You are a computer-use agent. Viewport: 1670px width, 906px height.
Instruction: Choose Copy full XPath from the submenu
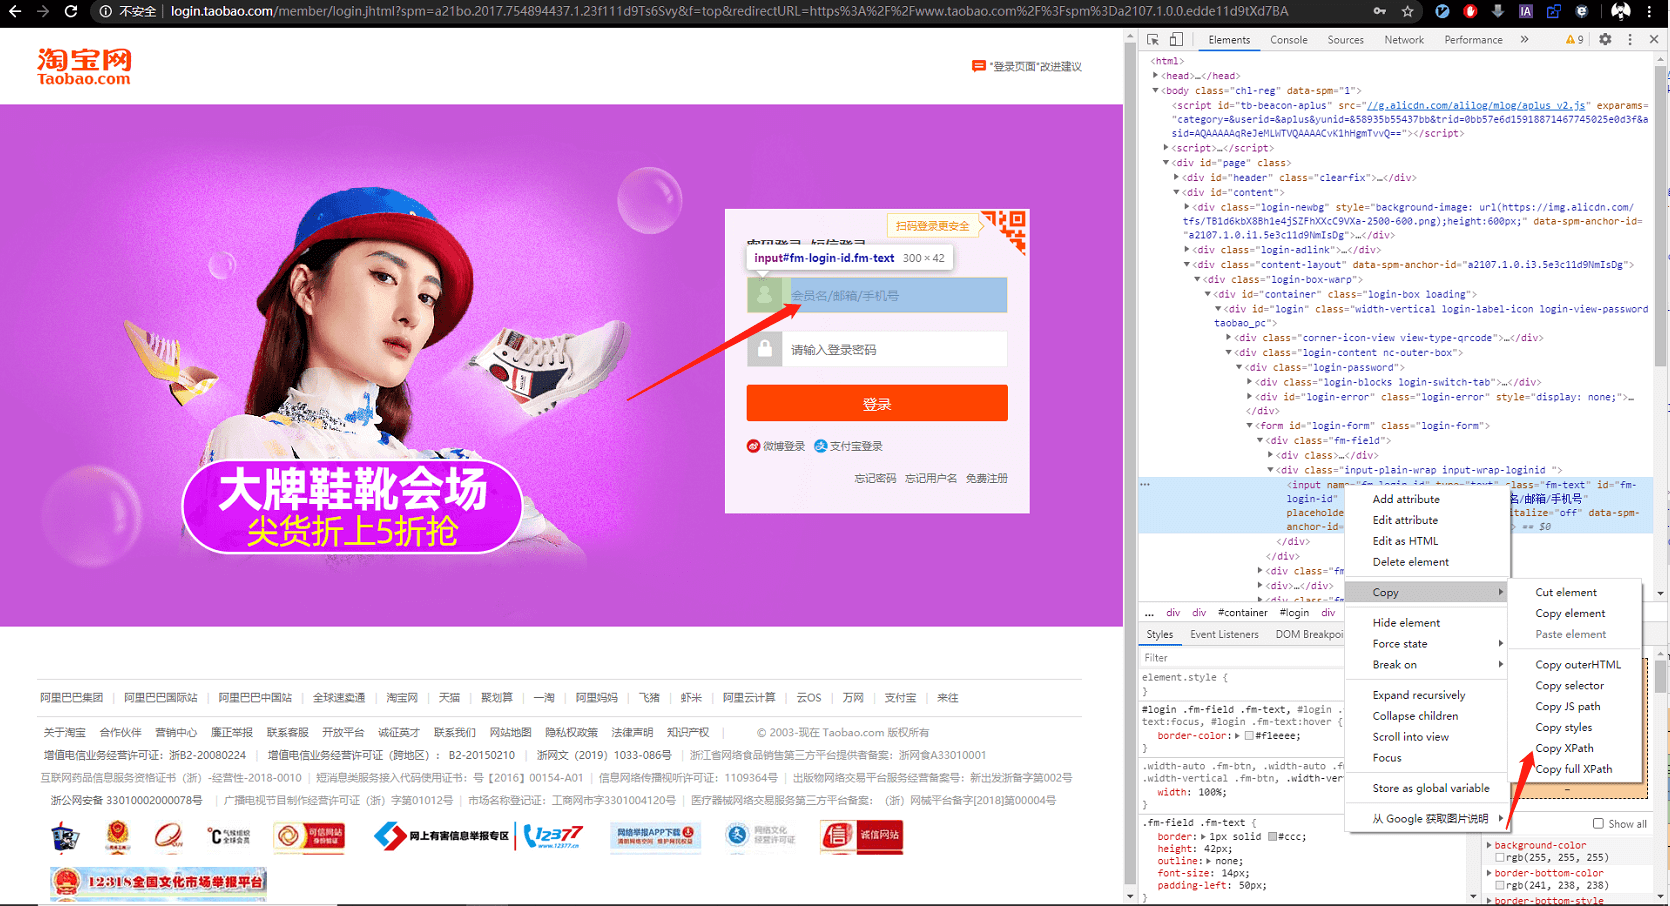tap(1575, 769)
